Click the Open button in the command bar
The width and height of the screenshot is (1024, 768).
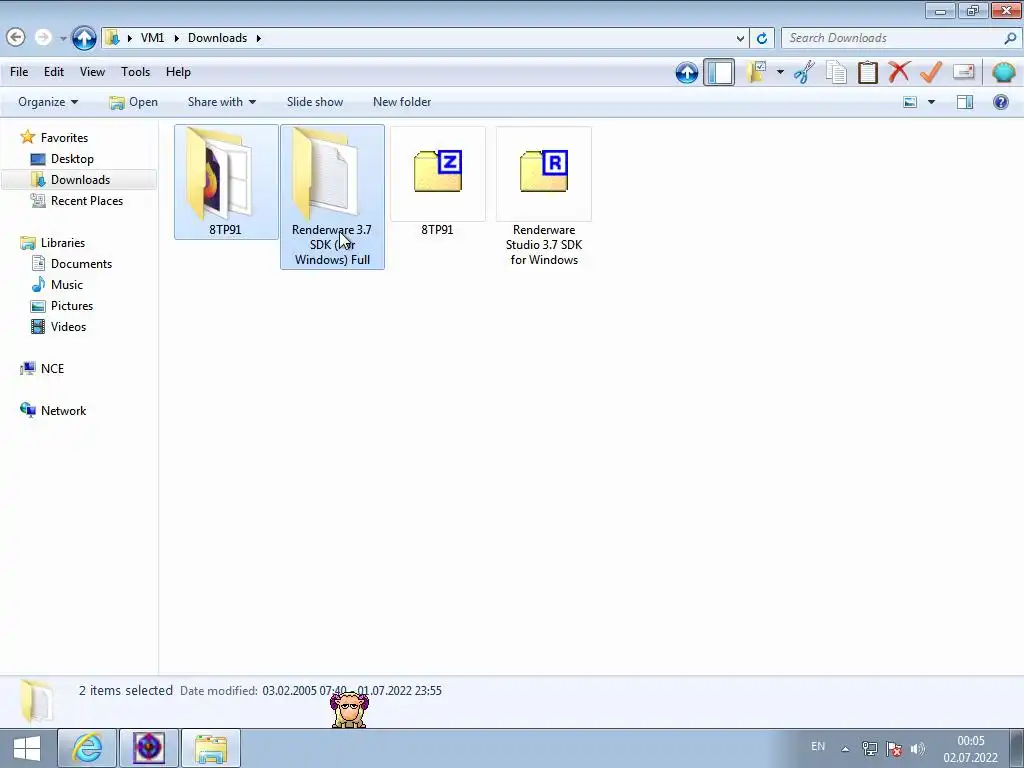point(134,102)
